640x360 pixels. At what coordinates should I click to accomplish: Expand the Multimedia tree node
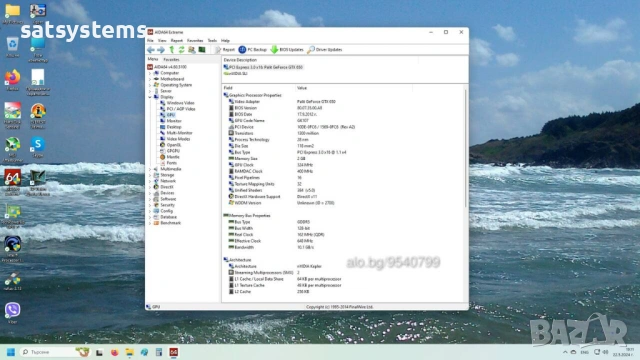coord(150,169)
